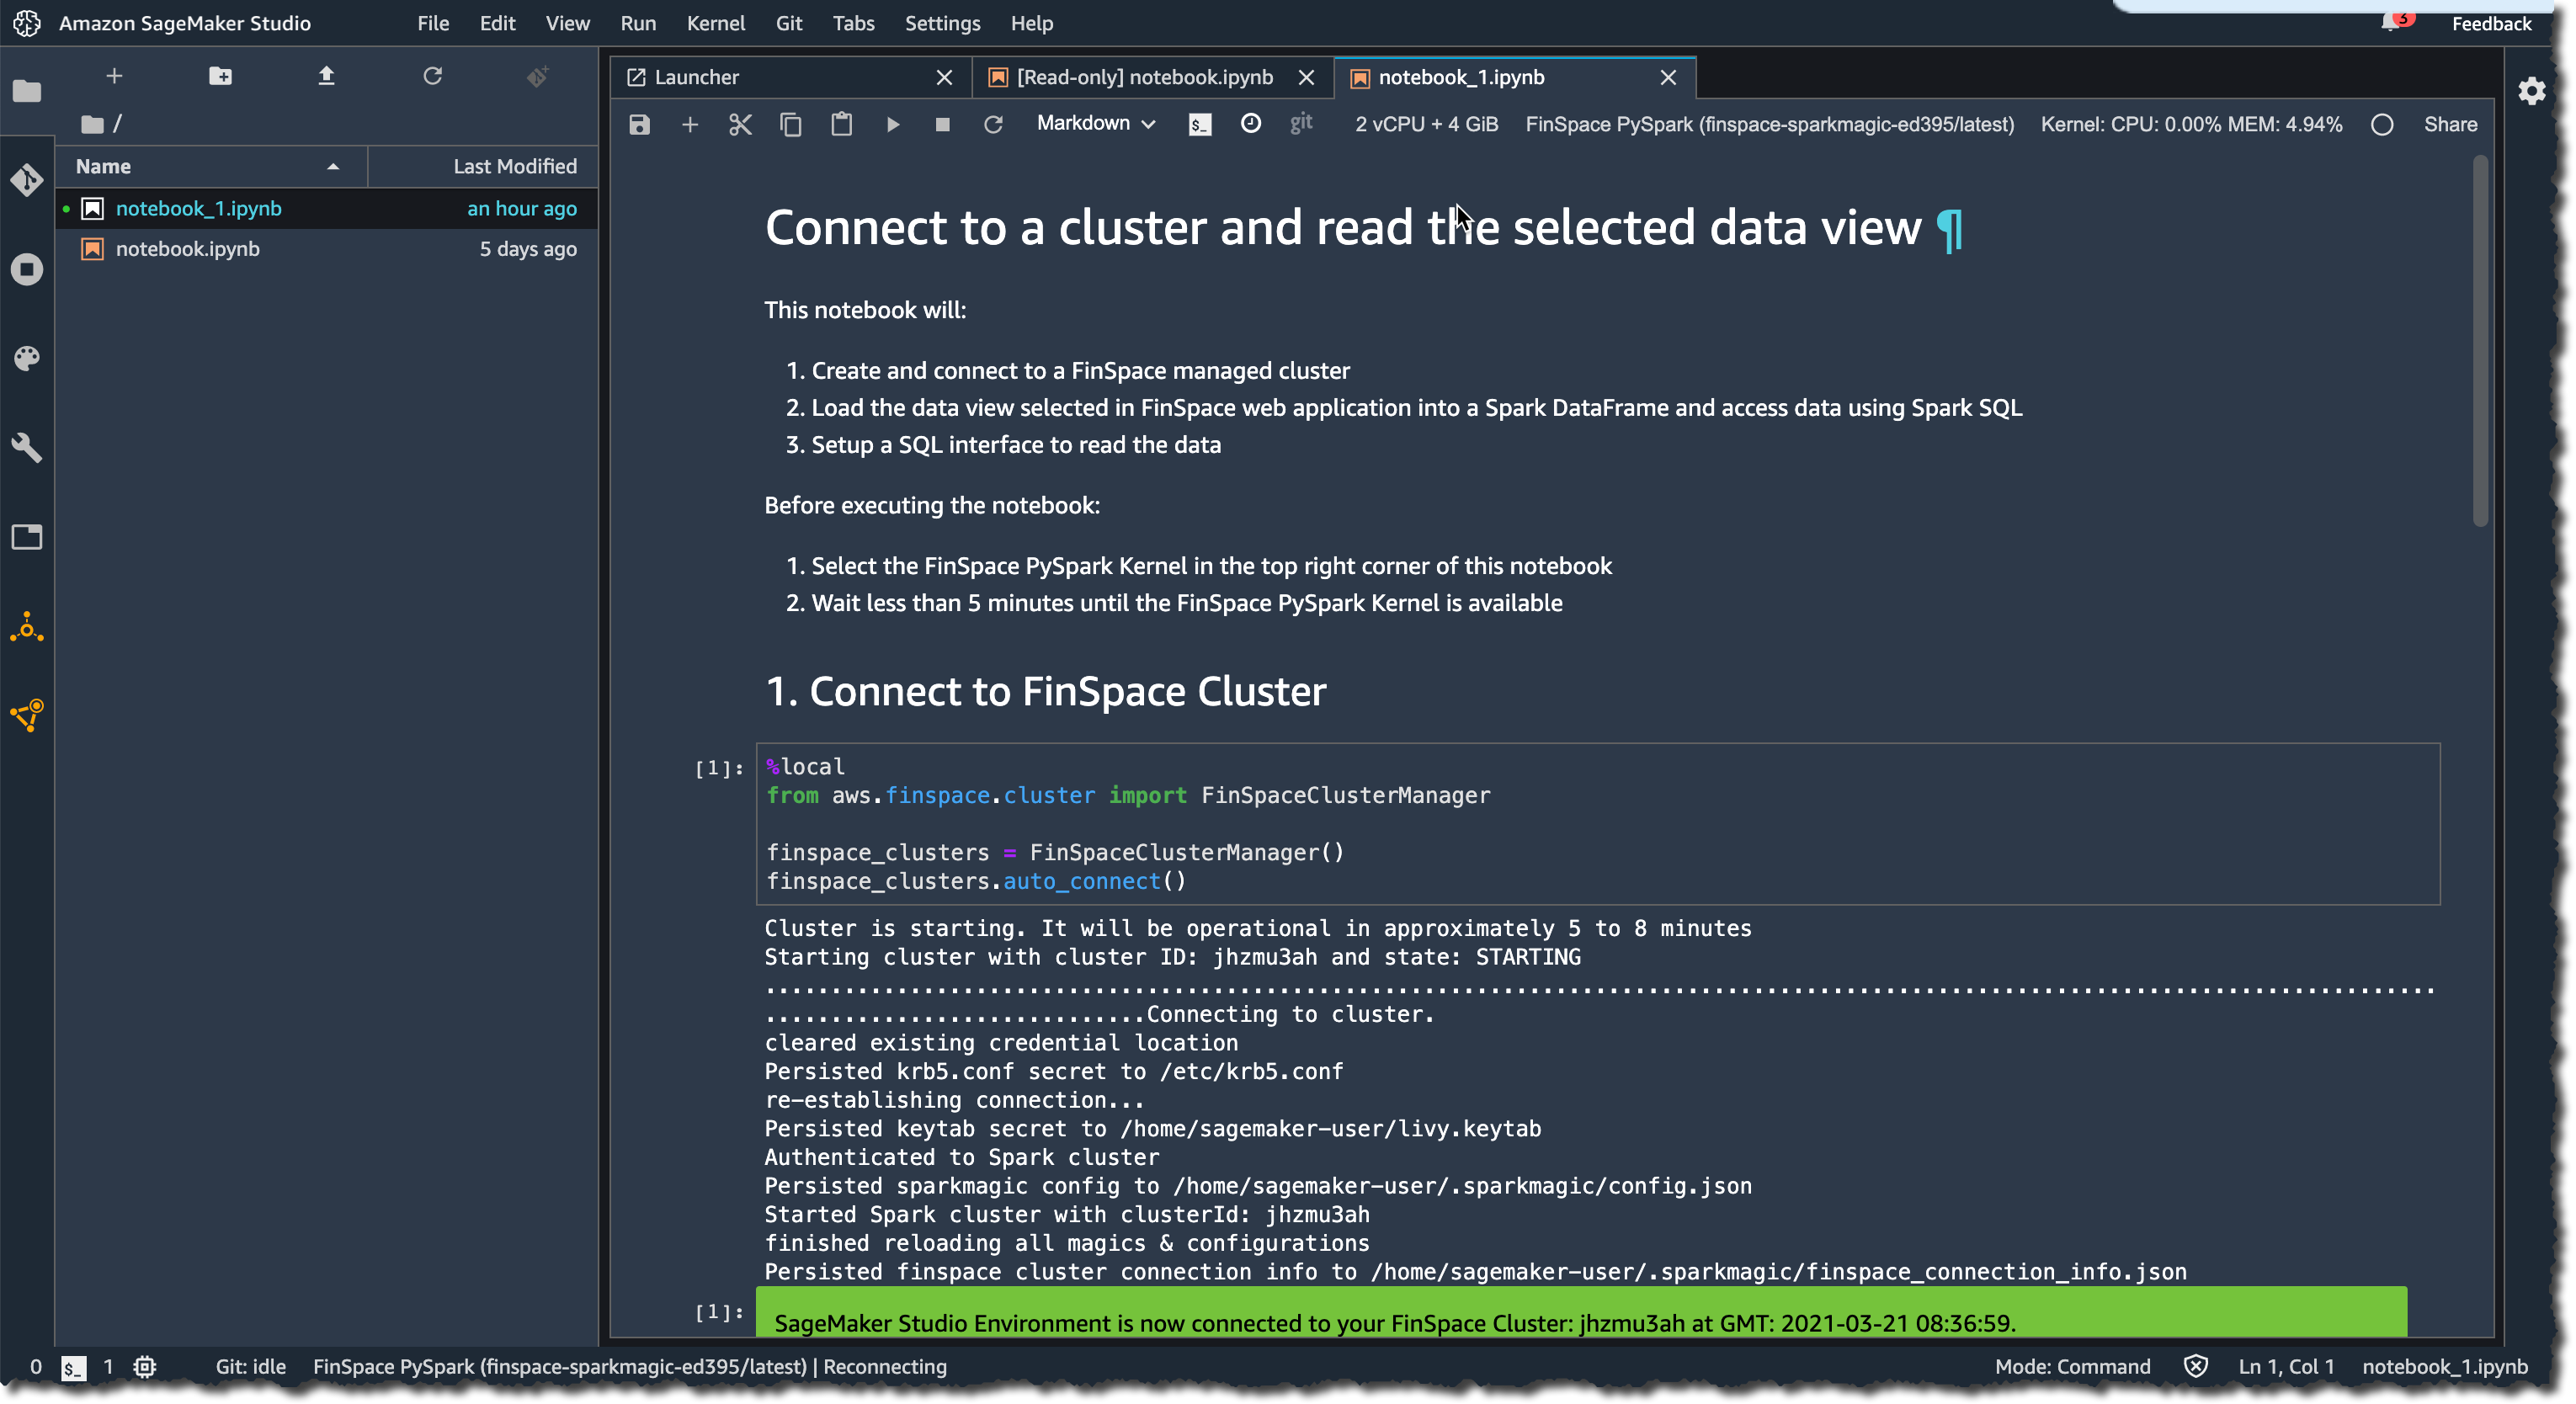Click the Feedback link at top right

2491,23
